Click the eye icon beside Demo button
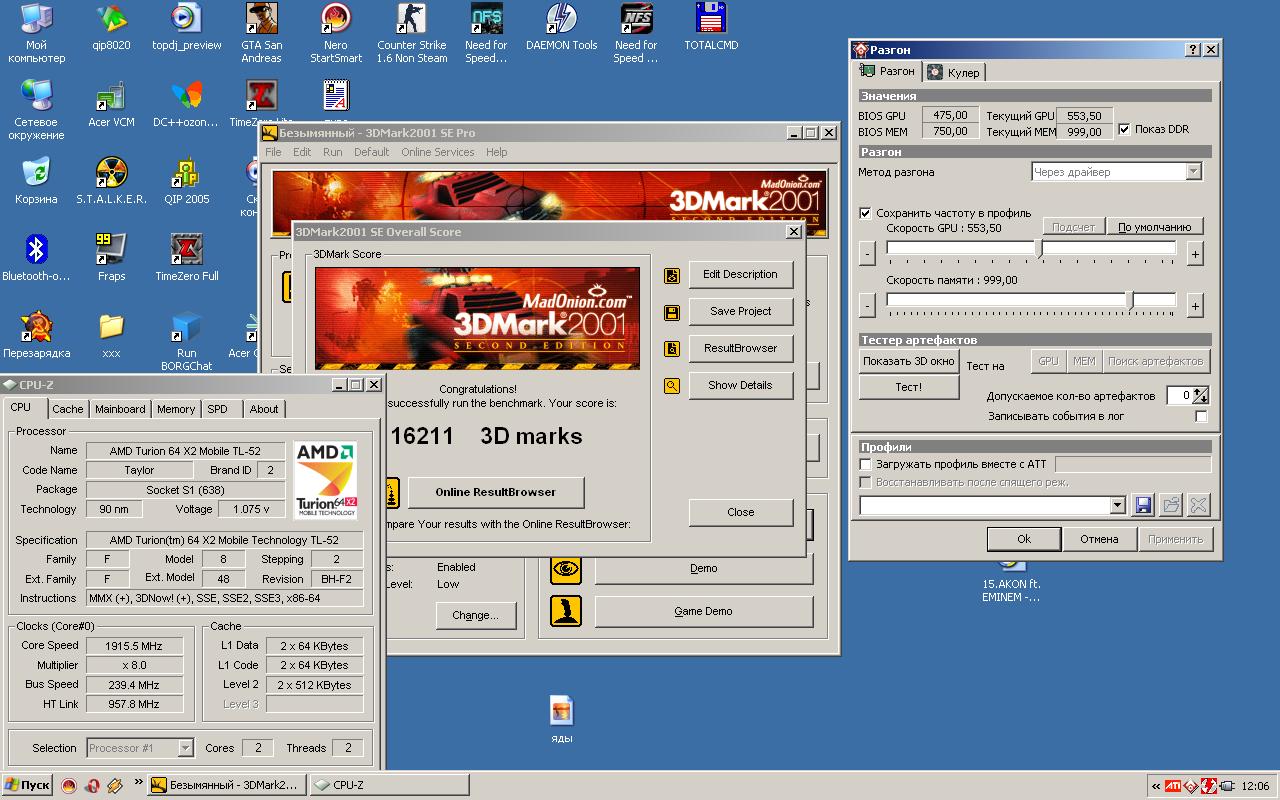1280x800 pixels. 566,569
